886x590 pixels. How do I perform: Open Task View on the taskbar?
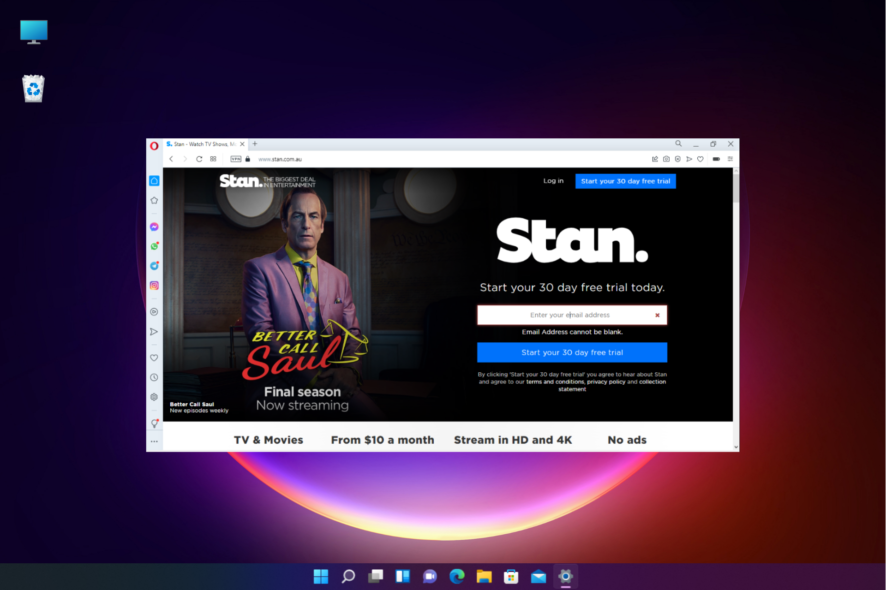point(375,576)
